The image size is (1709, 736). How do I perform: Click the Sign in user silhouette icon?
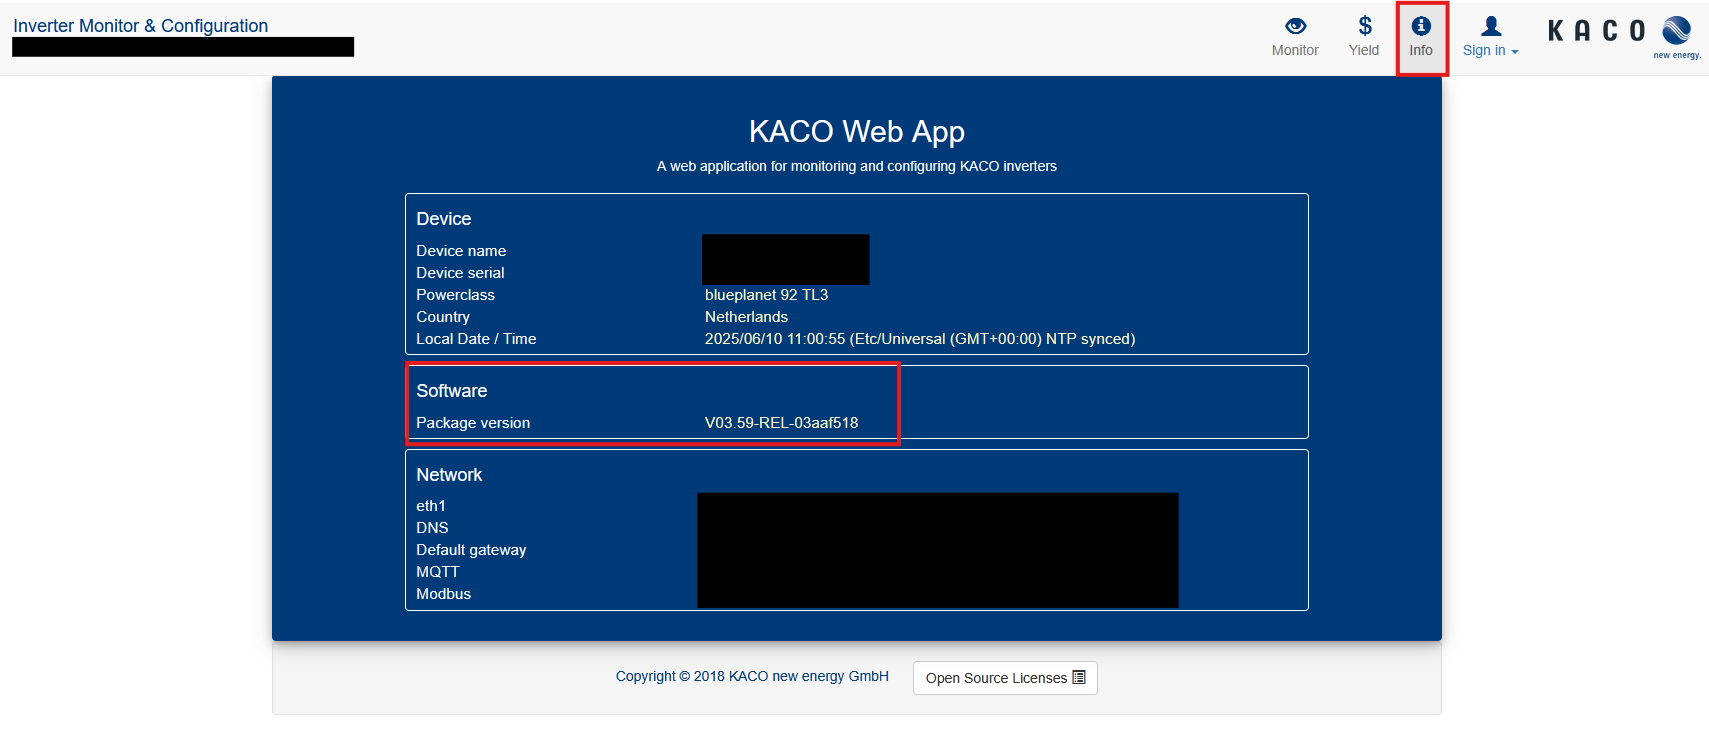point(1491,26)
